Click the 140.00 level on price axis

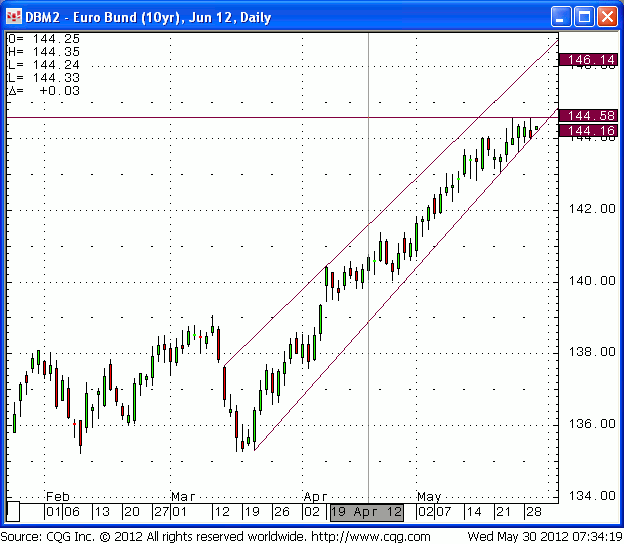tap(590, 280)
